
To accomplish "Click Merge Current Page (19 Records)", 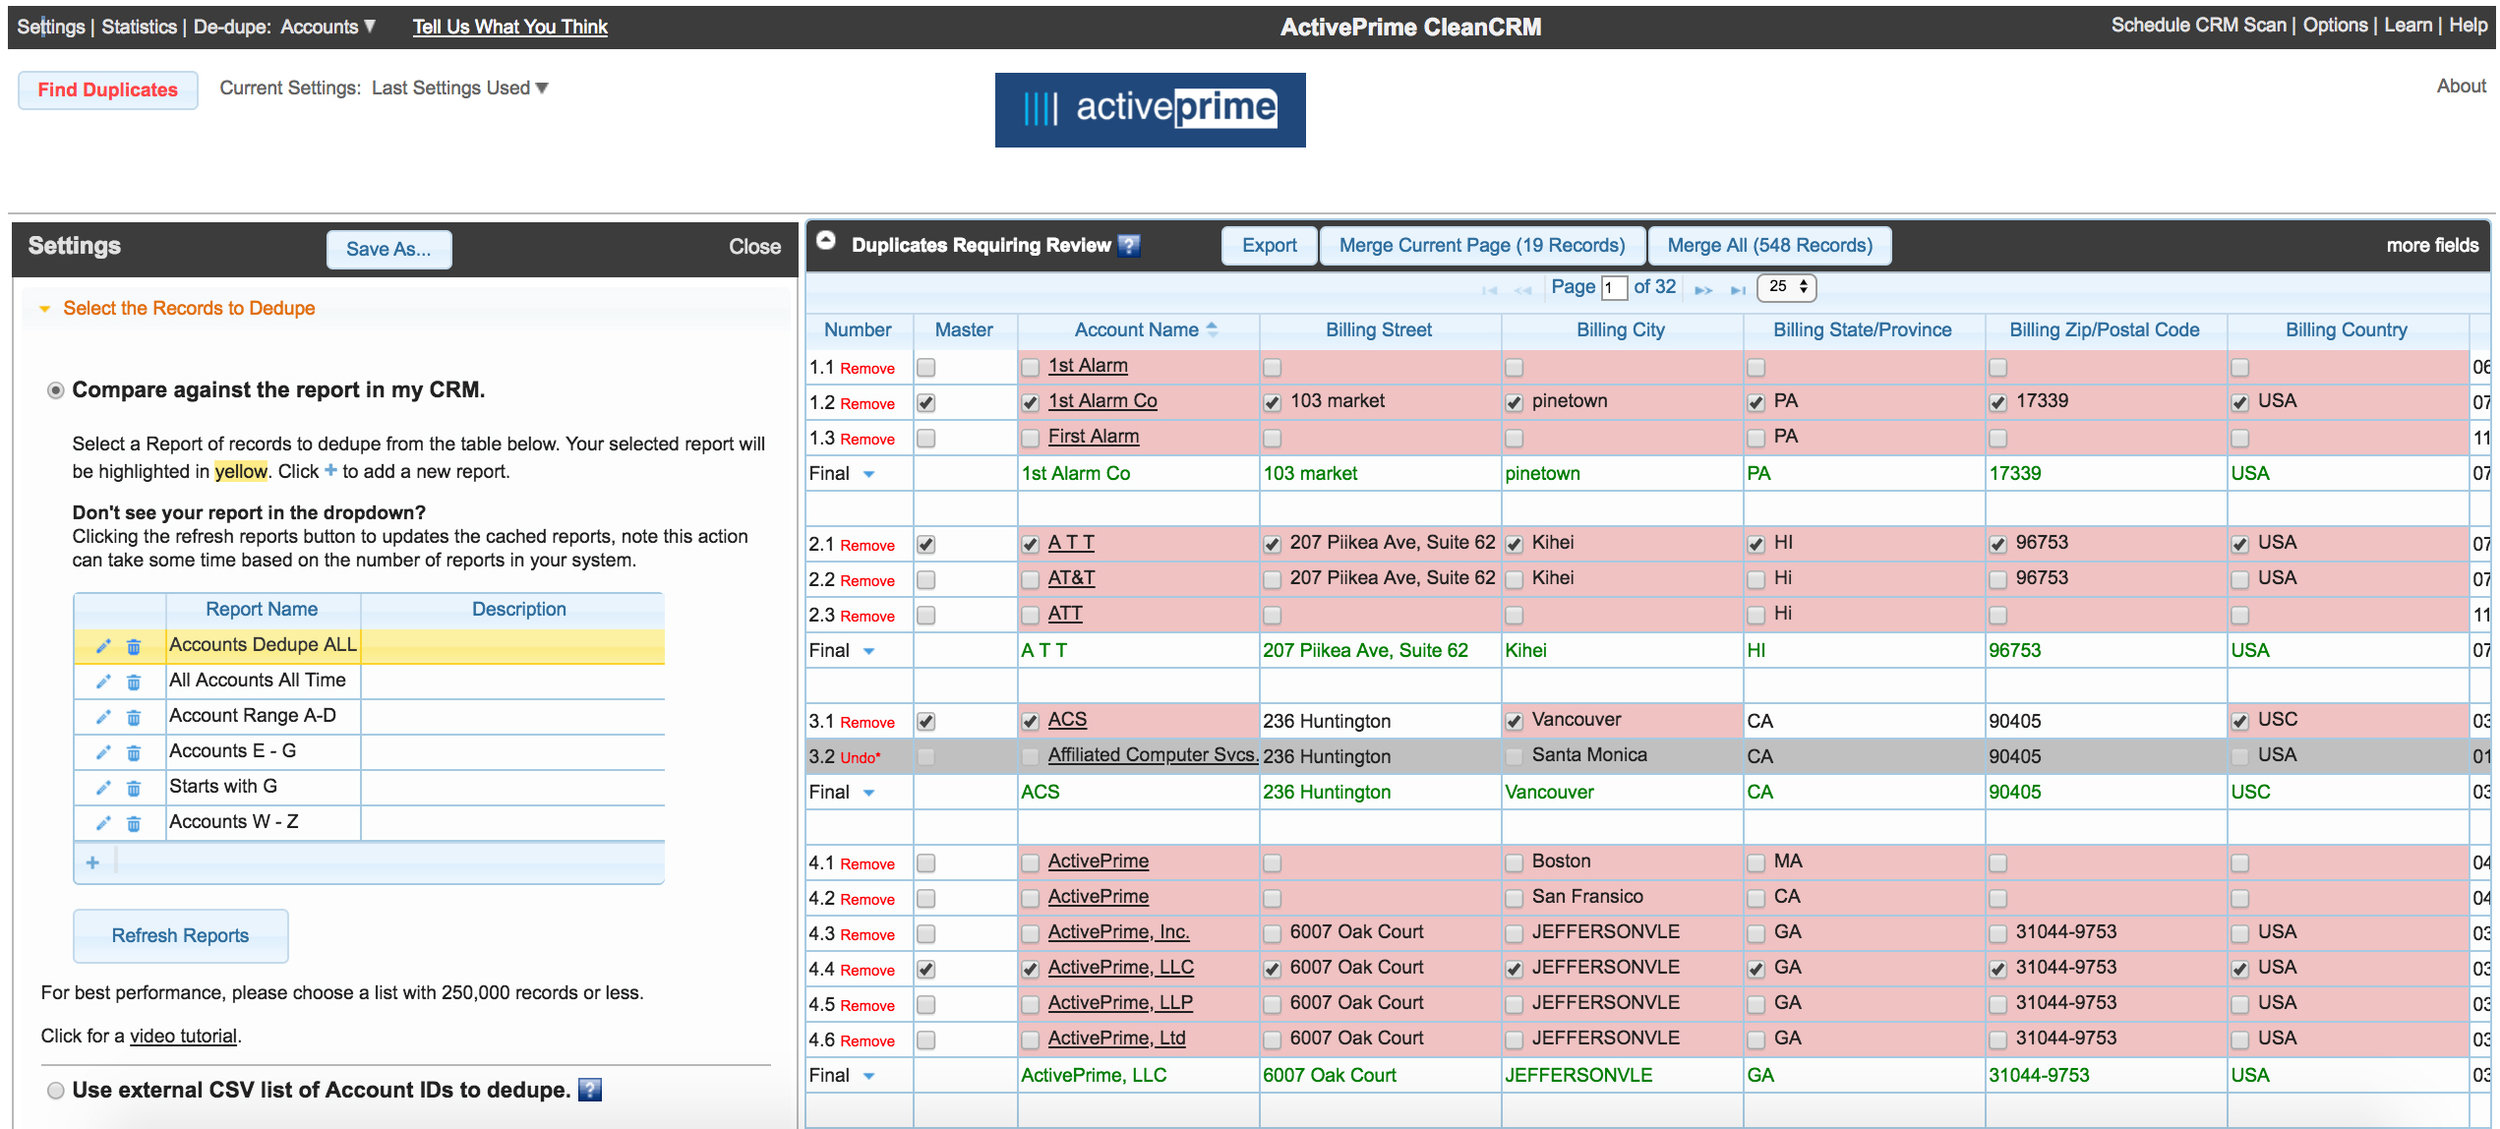I will (x=1482, y=246).
